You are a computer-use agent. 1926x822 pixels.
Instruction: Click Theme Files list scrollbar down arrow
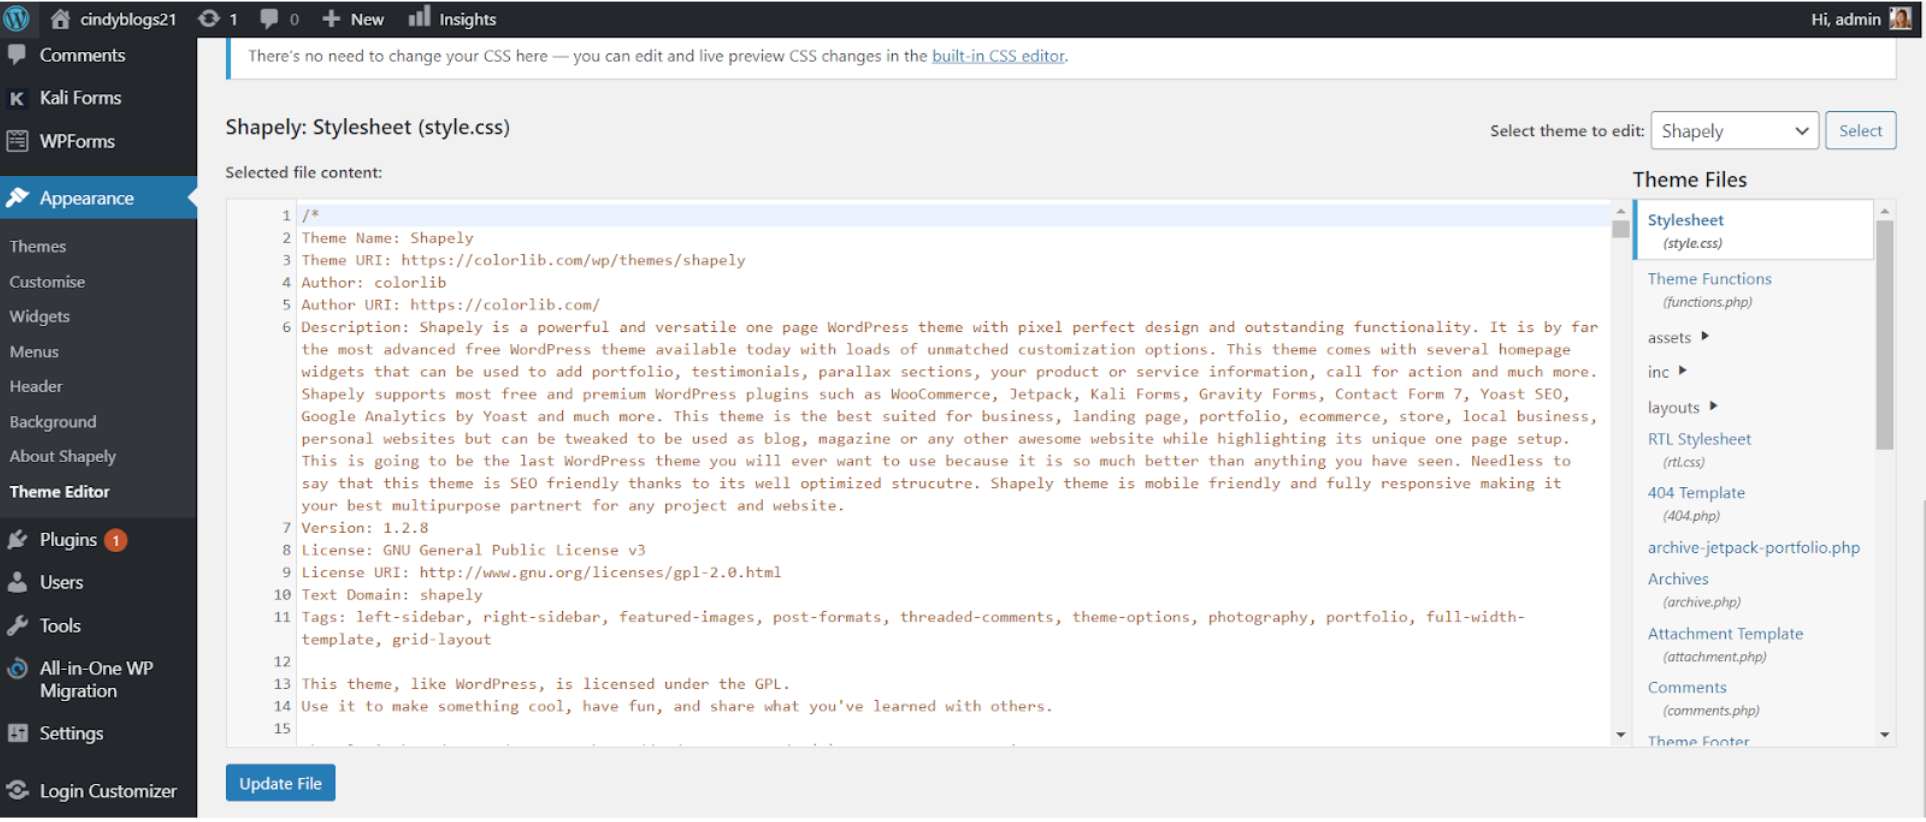pos(1884,735)
